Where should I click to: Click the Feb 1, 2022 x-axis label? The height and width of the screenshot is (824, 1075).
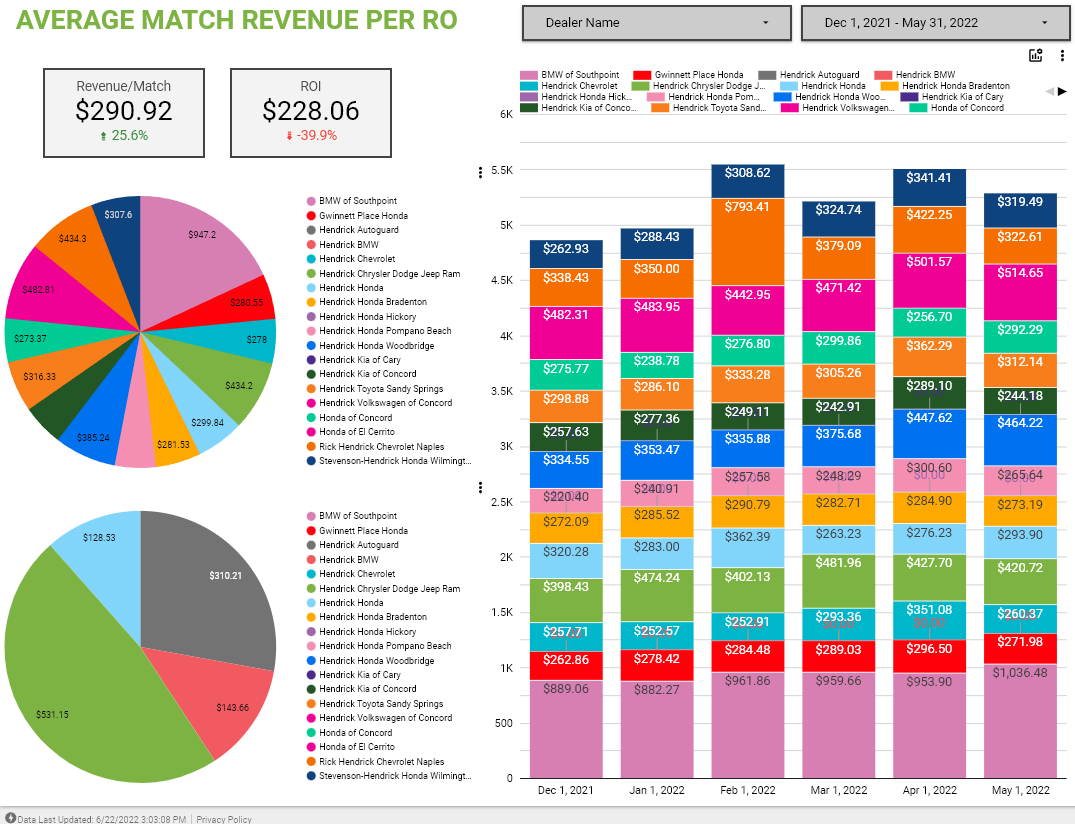[747, 790]
